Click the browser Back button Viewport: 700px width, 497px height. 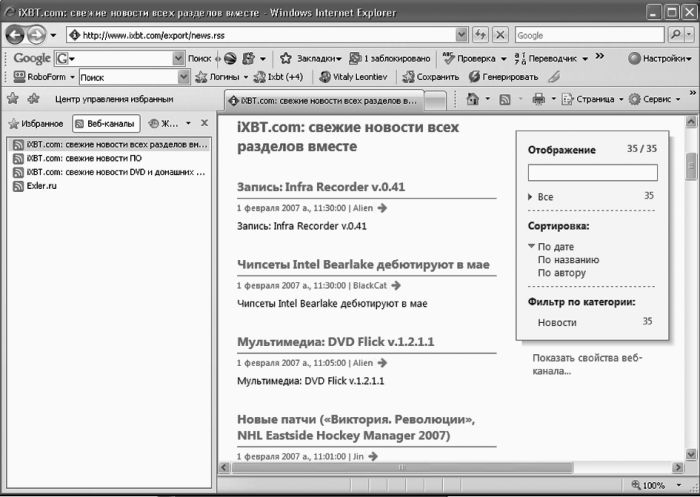click(x=17, y=35)
